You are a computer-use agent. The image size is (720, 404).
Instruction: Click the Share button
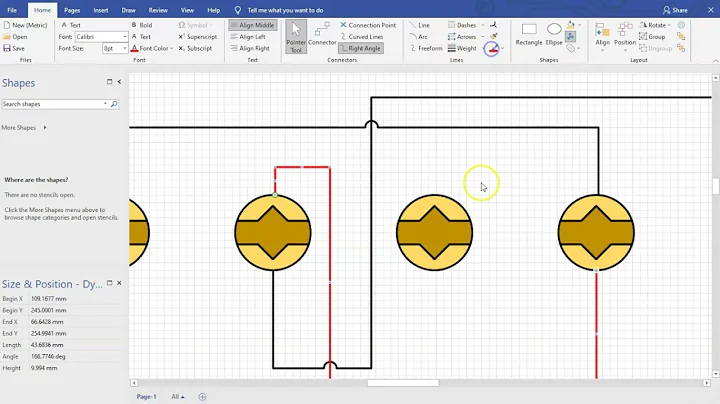675,10
